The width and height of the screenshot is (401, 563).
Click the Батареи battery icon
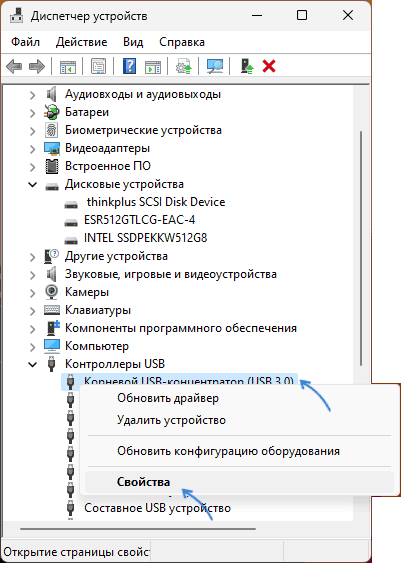(x=52, y=112)
